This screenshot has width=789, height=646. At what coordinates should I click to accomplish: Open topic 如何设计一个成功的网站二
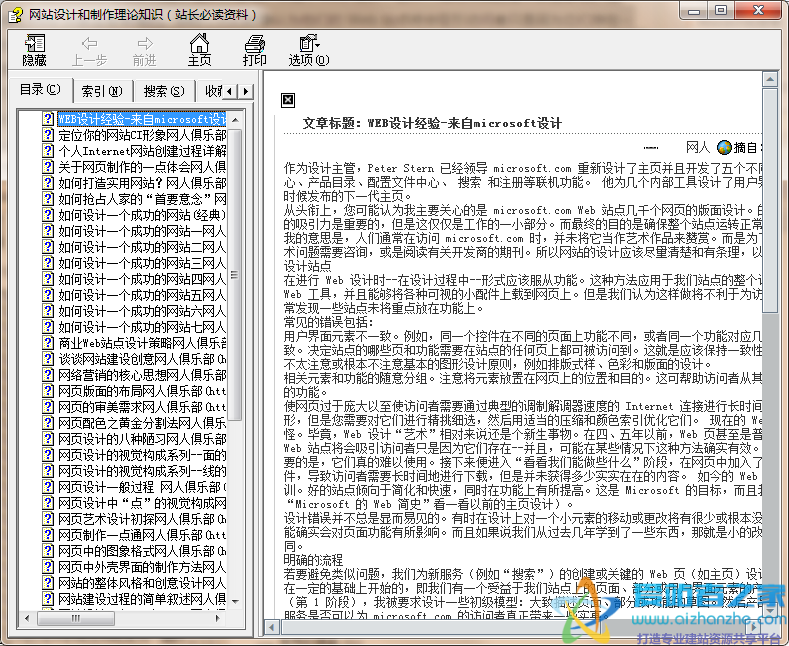(142, 247)
